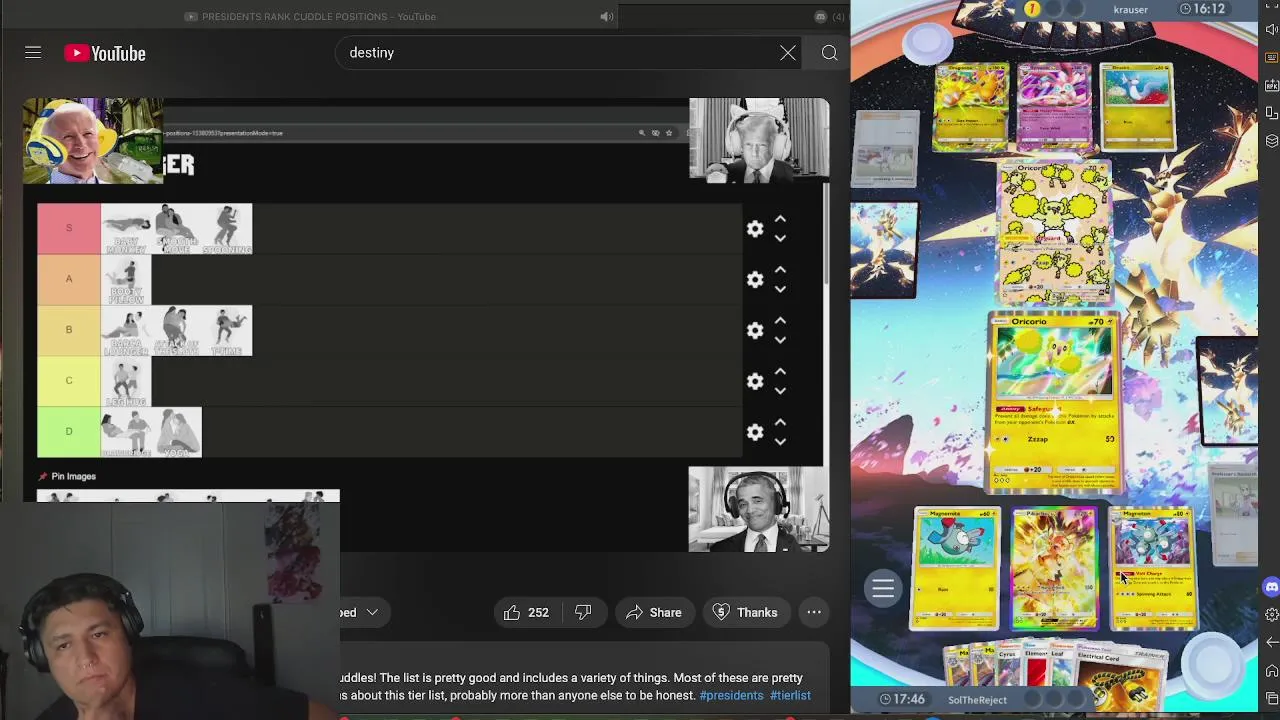Select the Presidents Rank Cuddle Positions tab

pos(310,16)
